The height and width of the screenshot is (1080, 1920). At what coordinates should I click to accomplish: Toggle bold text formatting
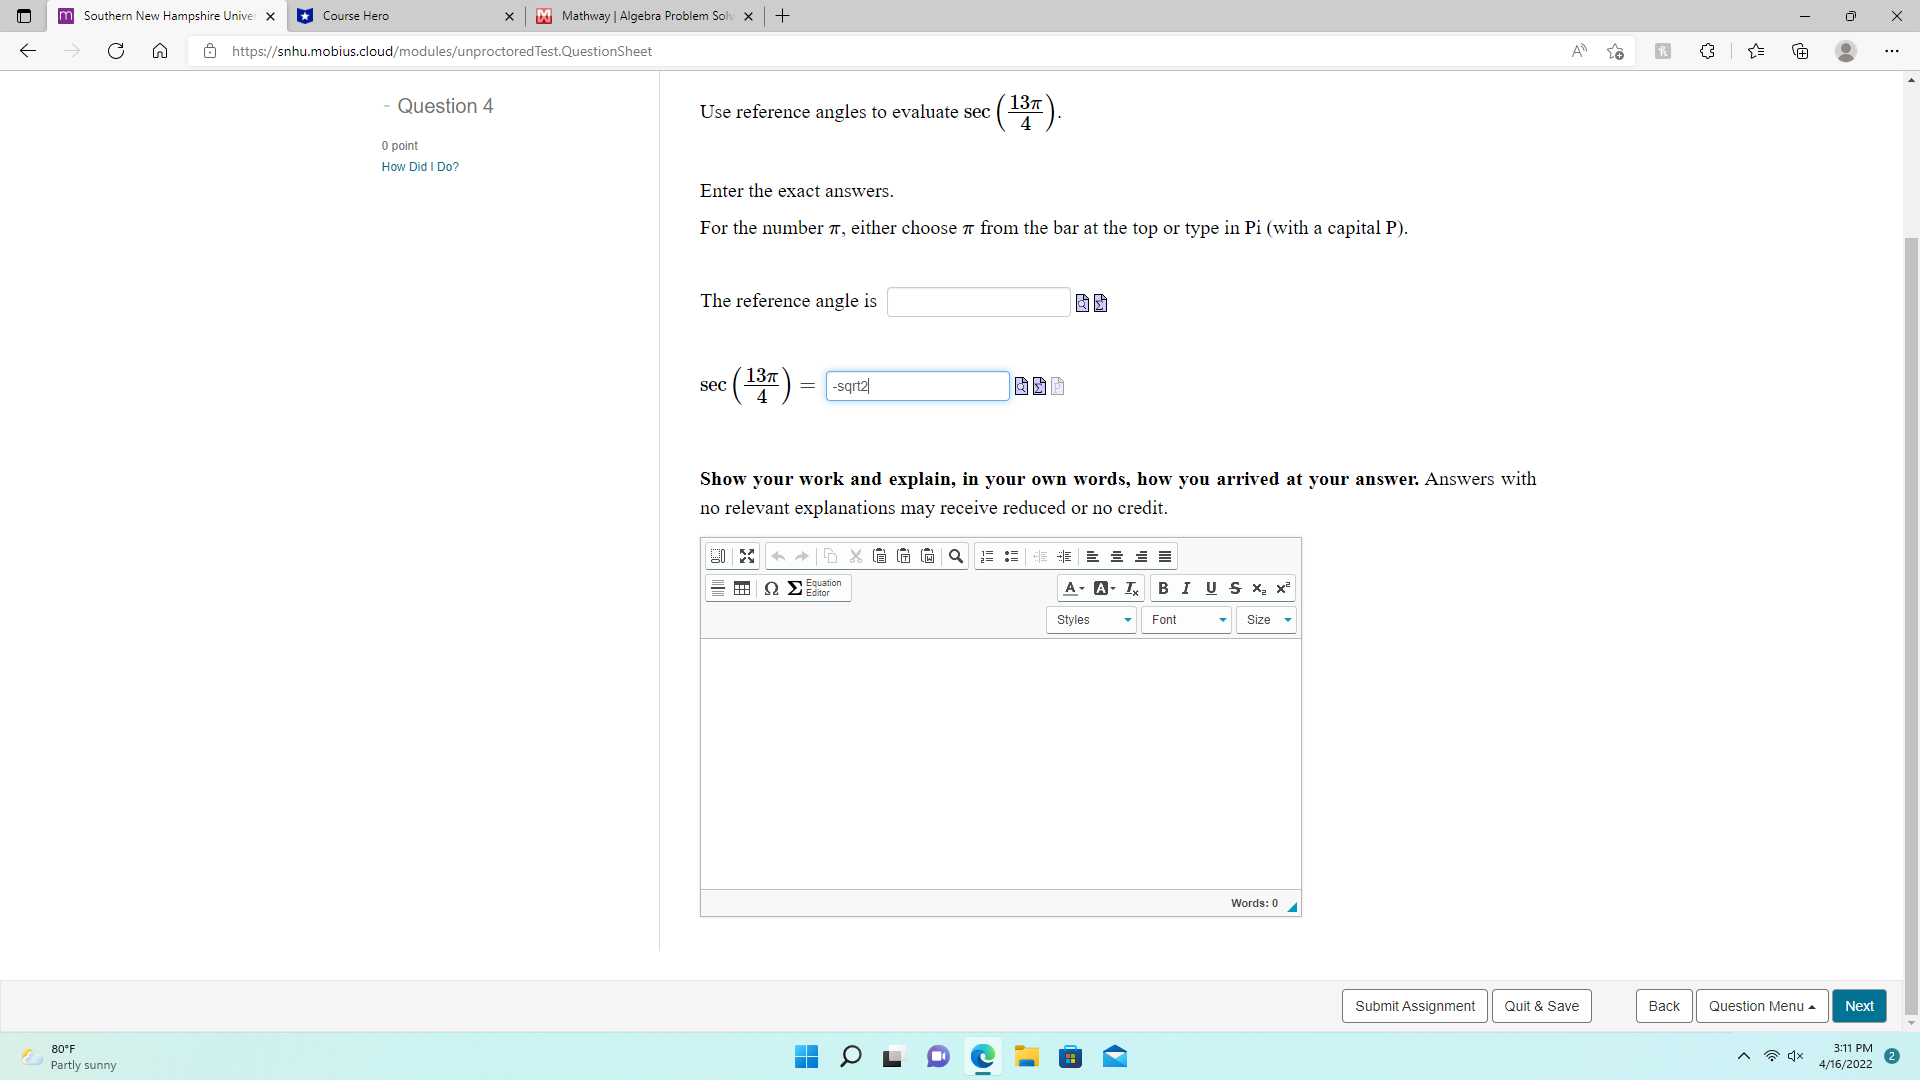pos(1163,588)
